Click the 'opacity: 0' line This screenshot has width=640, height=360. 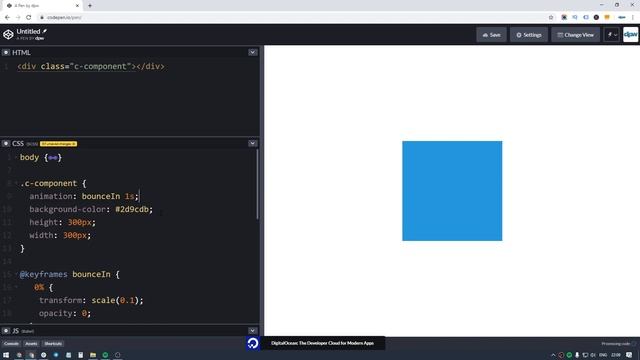(64, 313)
